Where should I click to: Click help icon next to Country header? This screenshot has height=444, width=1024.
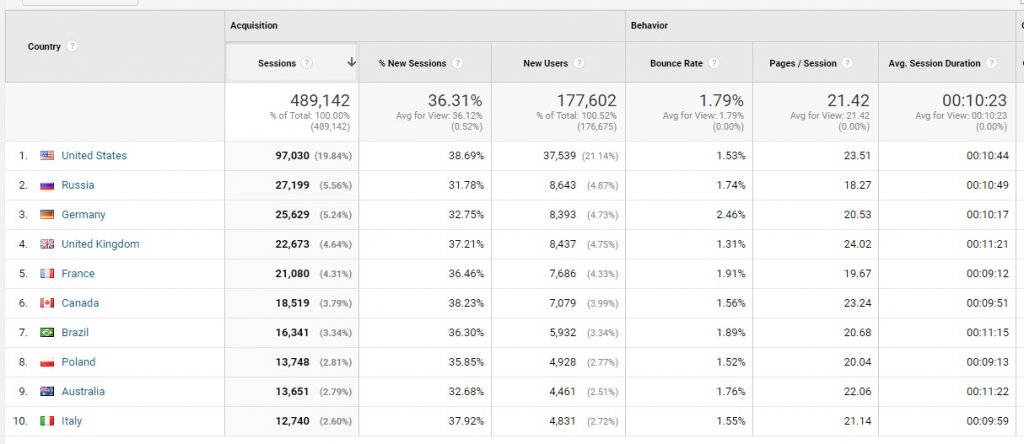(x=72, y=47)
